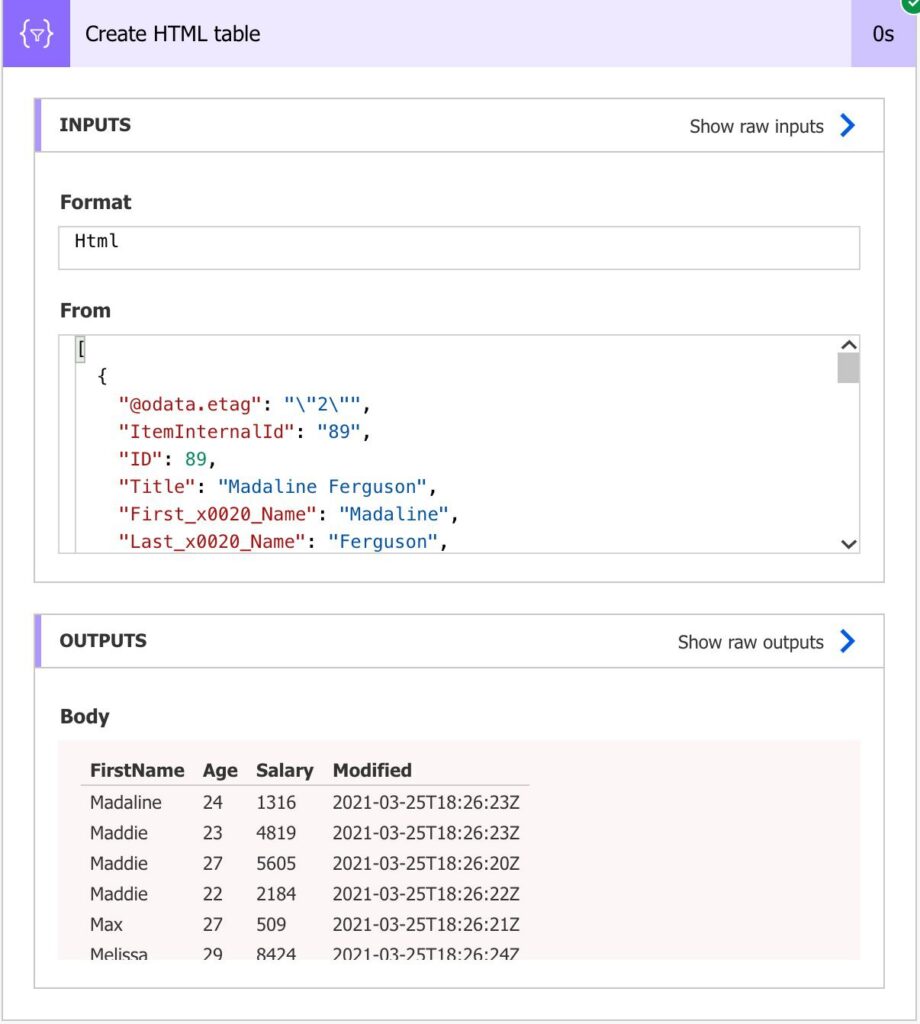Click the "Ferguson" last name value
The height and width of the screenshot is (1024, 920).
click(383, 541)
